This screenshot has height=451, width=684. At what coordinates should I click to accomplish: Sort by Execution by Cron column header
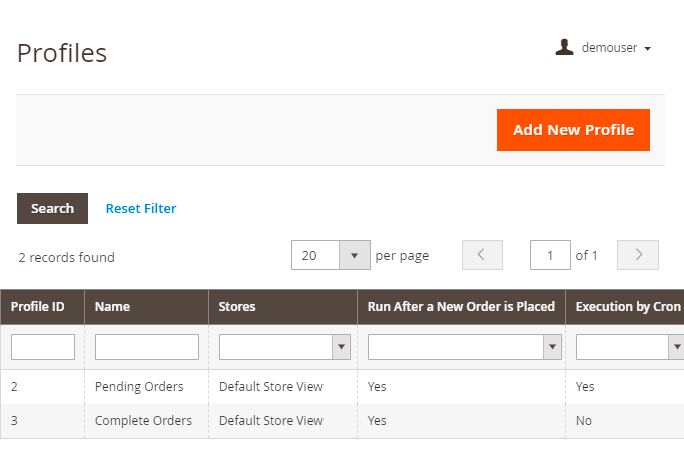tap(628, 307)
